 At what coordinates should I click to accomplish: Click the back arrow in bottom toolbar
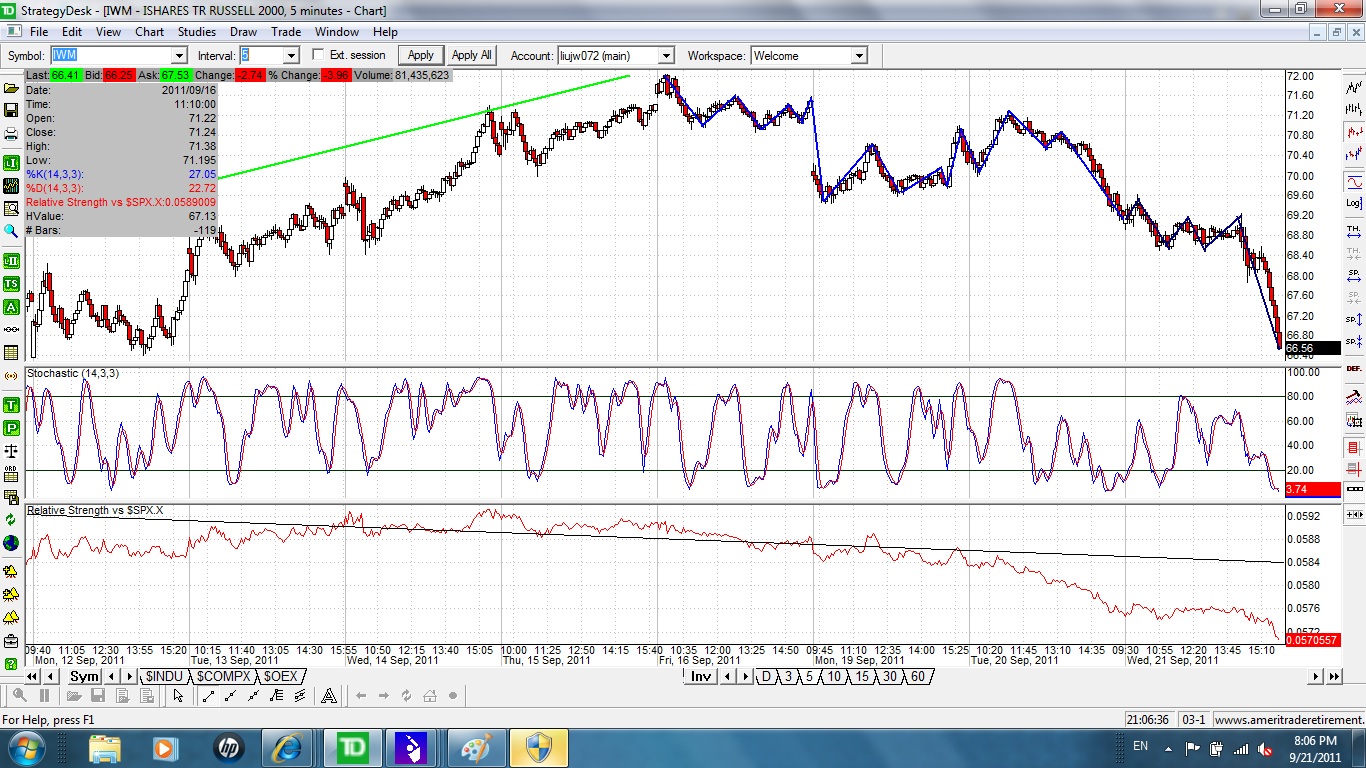point(361,696)
